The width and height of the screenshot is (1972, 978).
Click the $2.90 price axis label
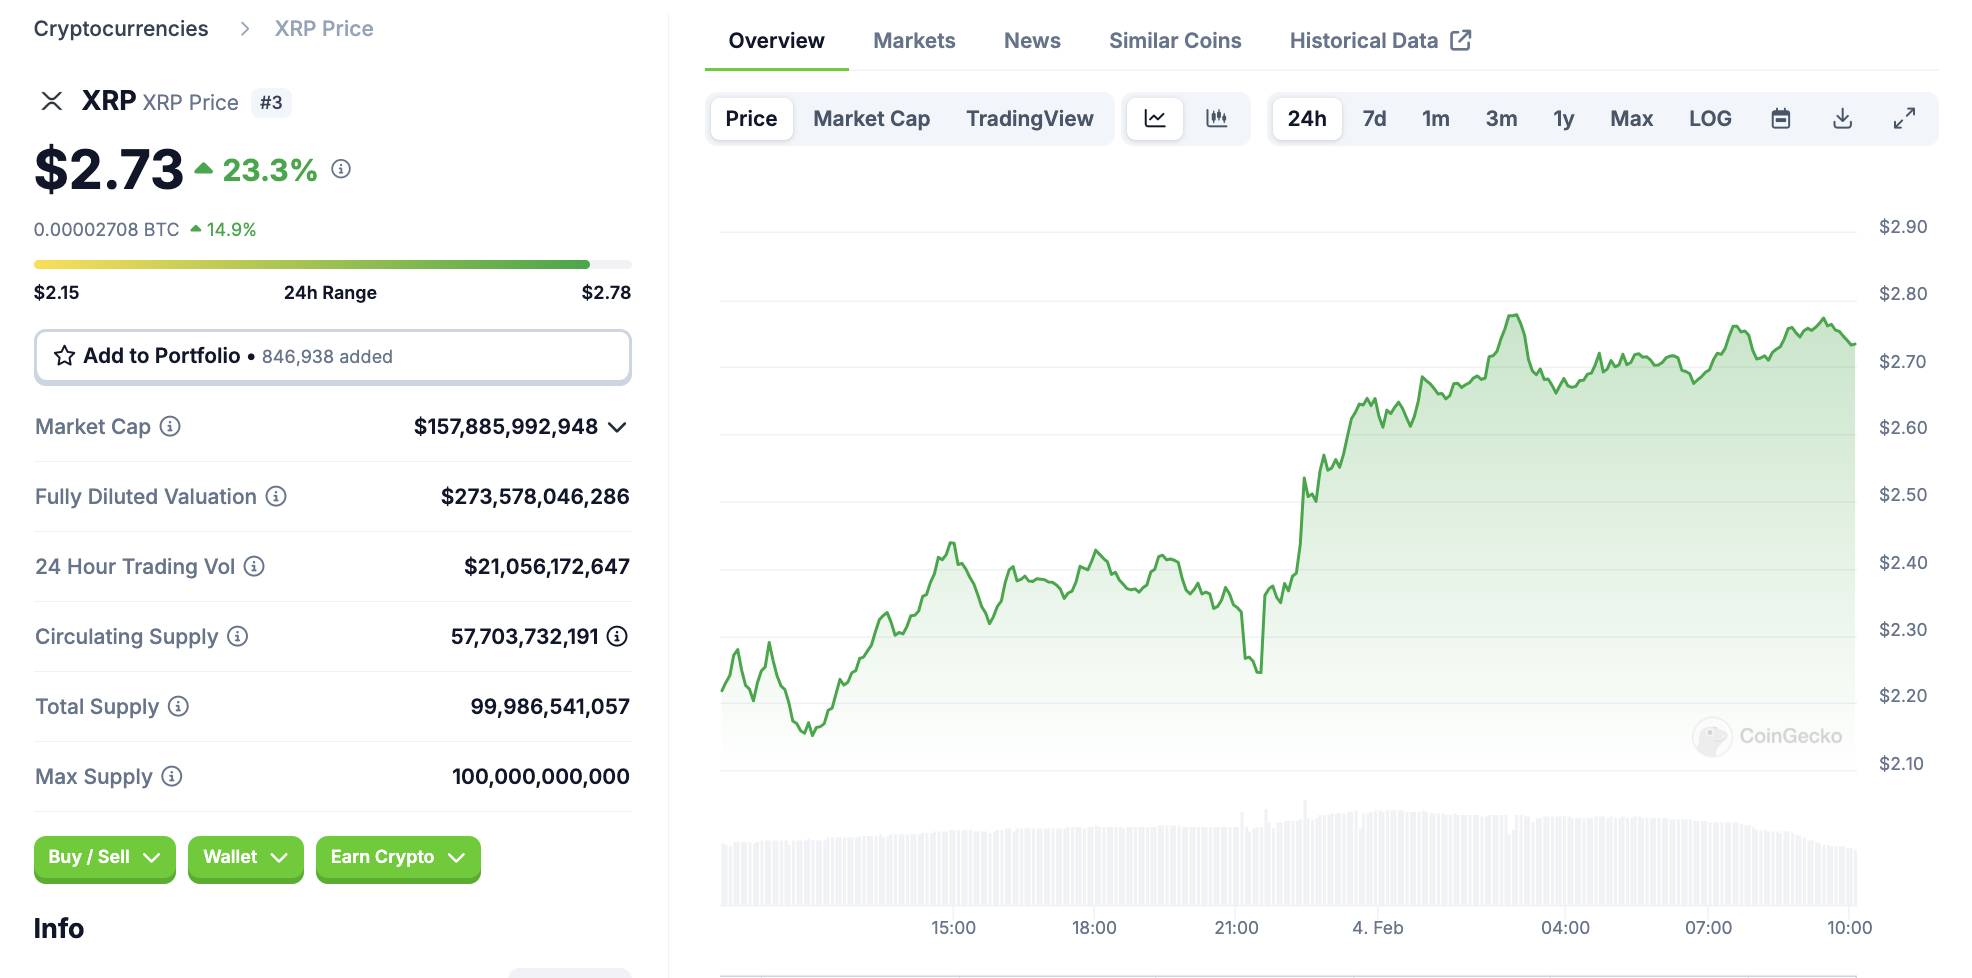pos(1903,227)
